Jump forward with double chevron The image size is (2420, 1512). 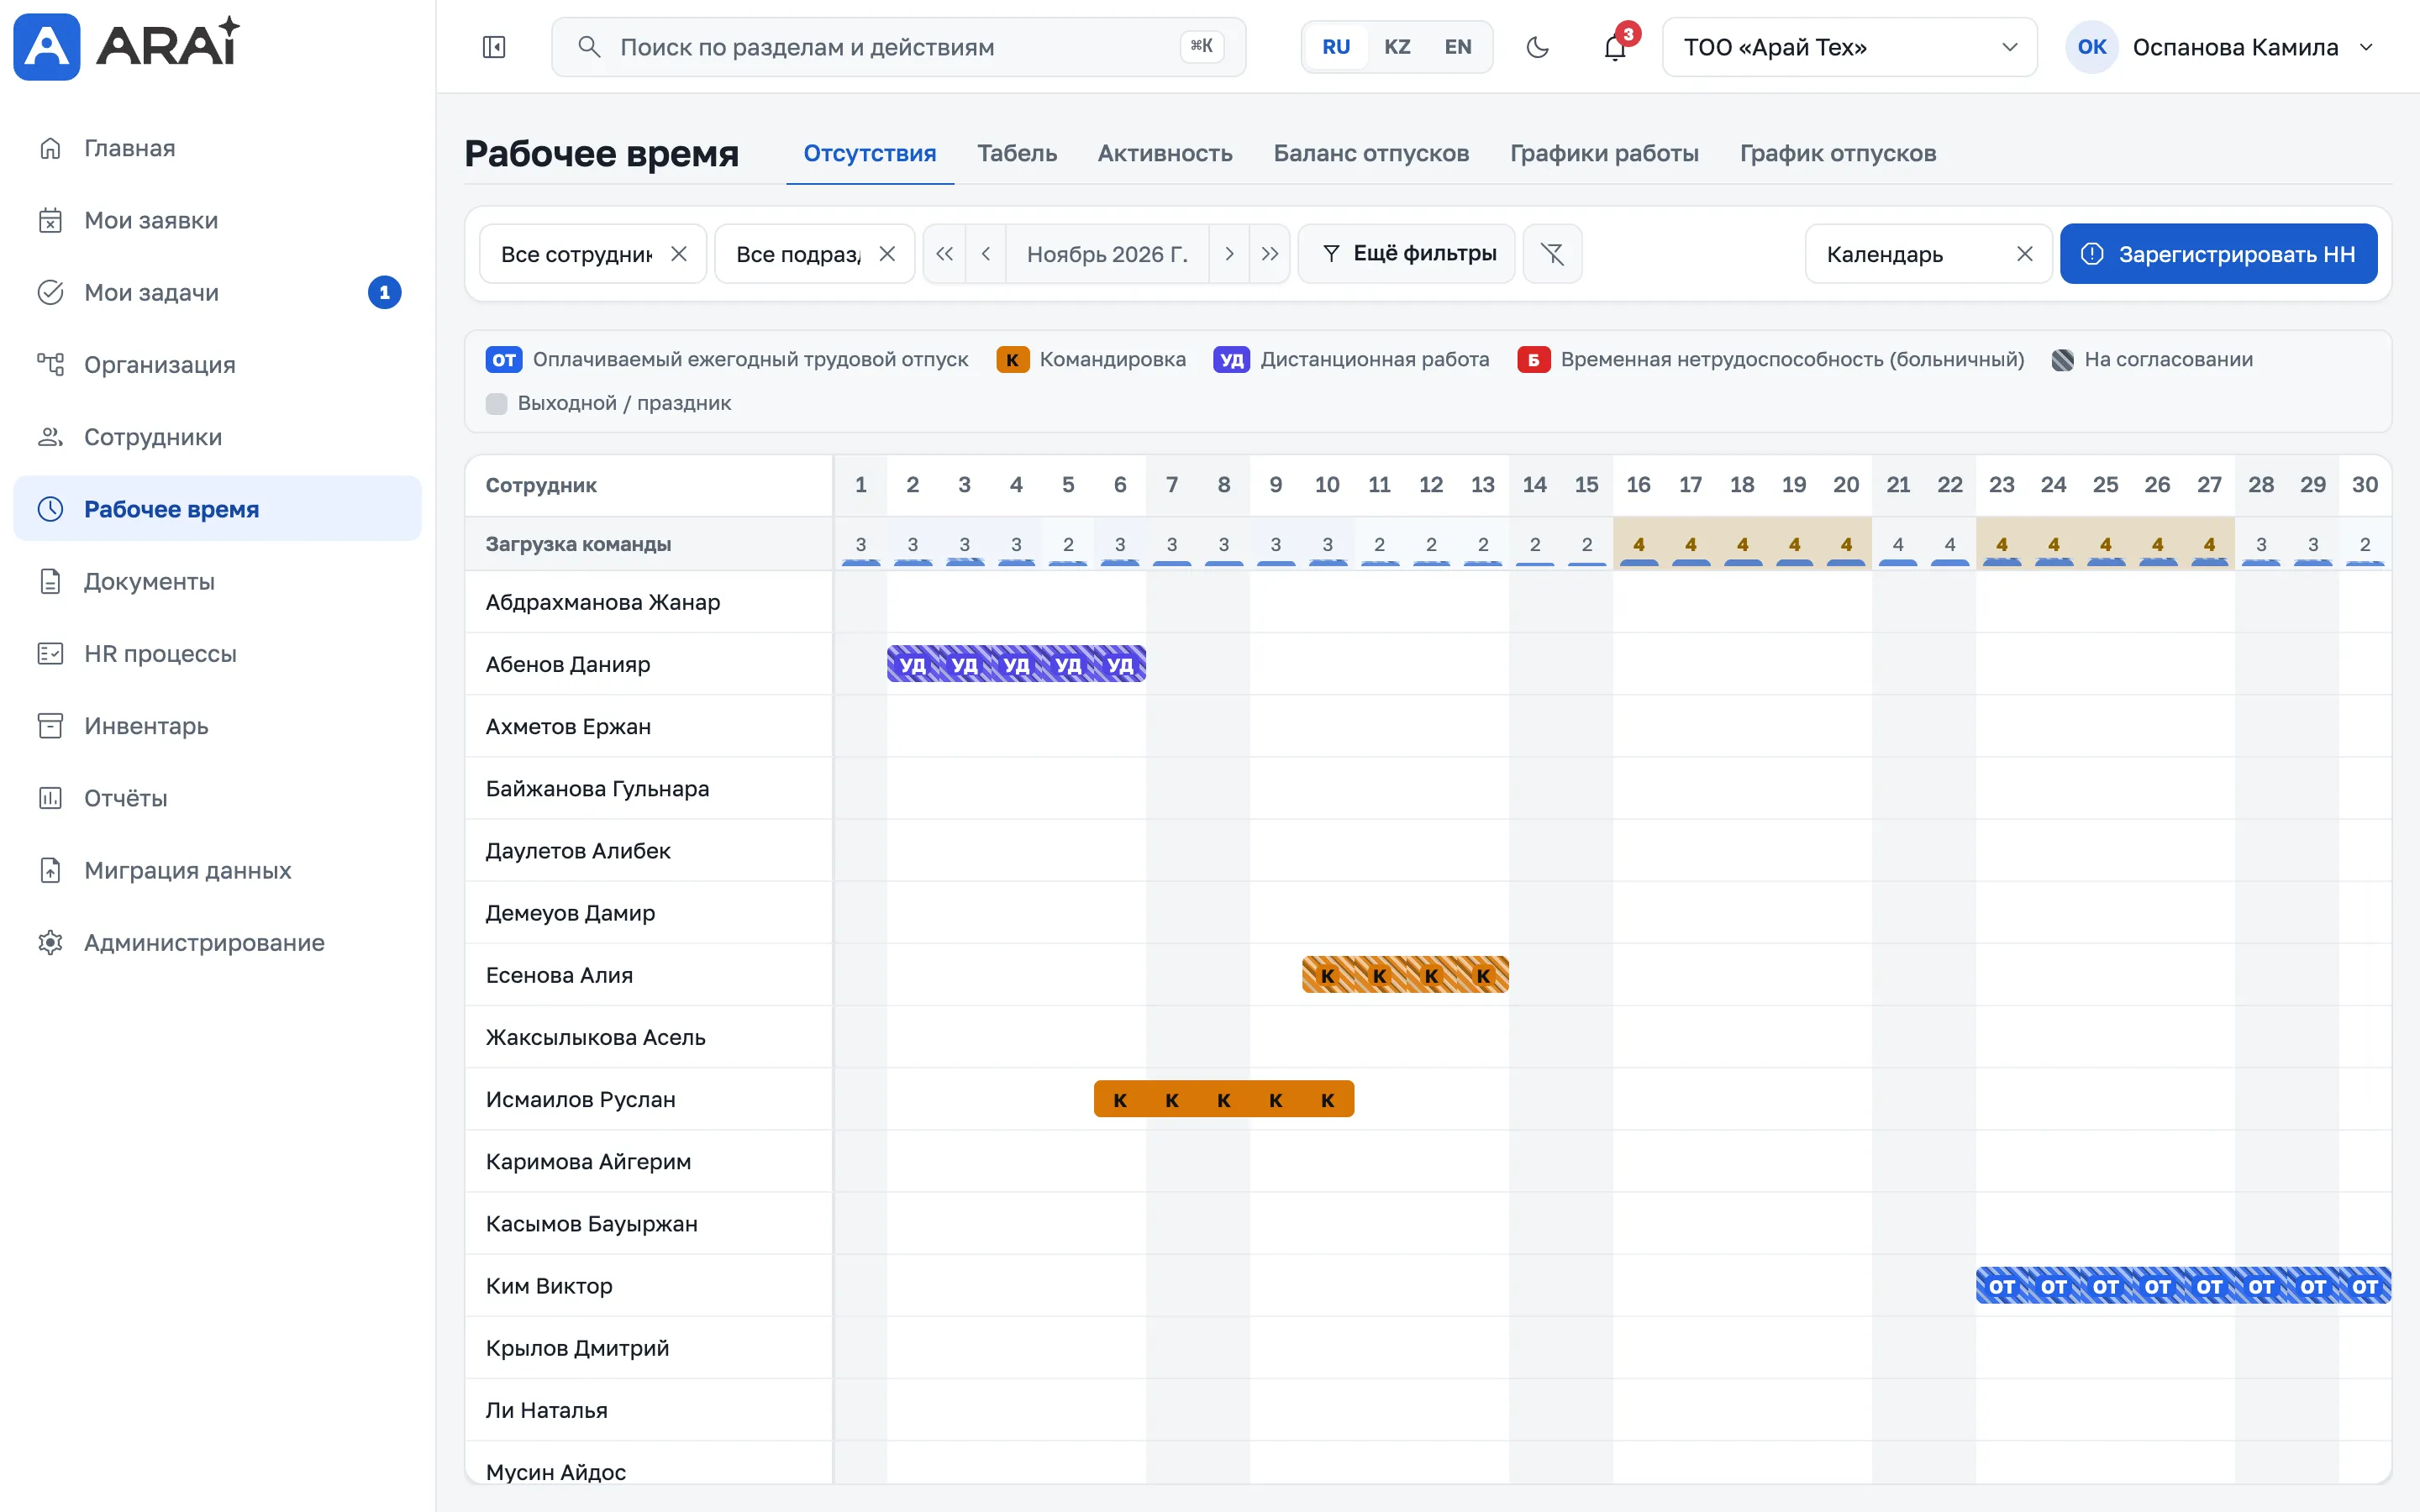1270,254
